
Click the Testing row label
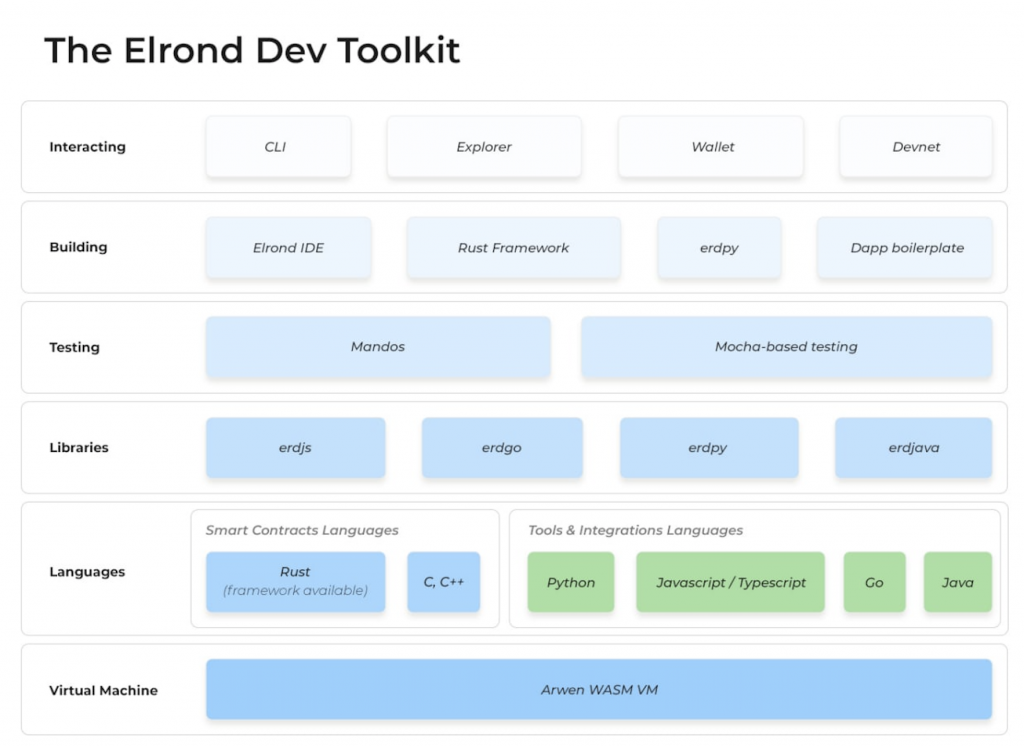point(74,347)
